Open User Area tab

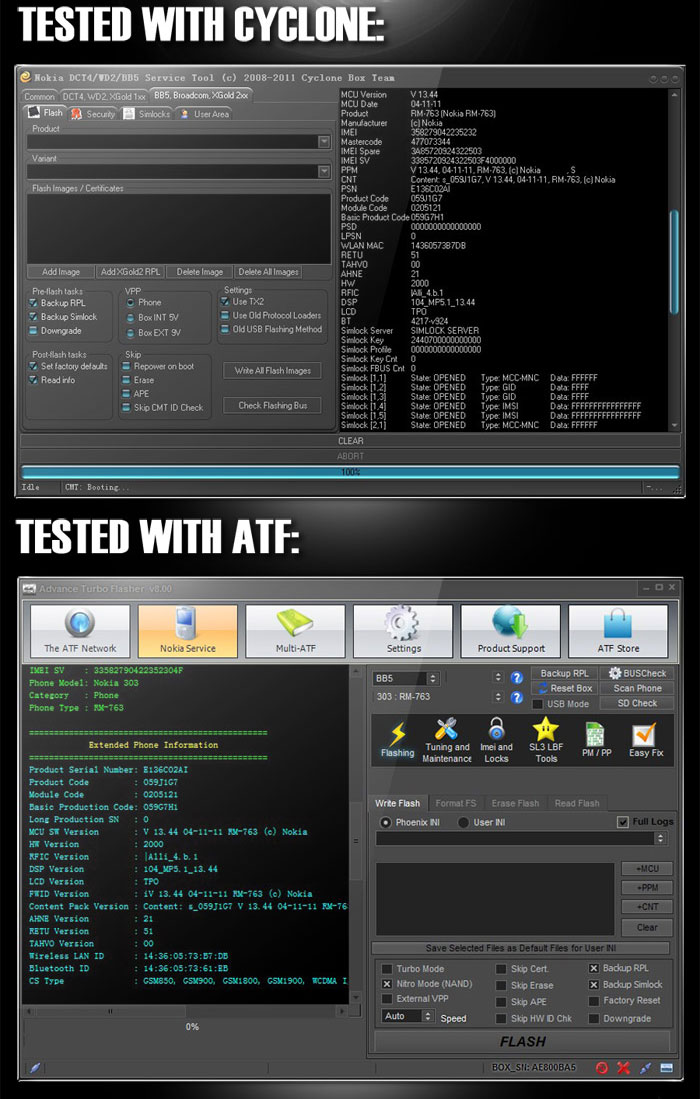(x=204, y=114)
